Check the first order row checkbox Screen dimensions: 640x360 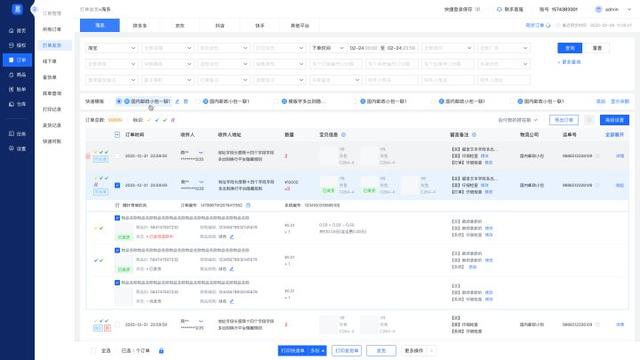coord(118,156)
